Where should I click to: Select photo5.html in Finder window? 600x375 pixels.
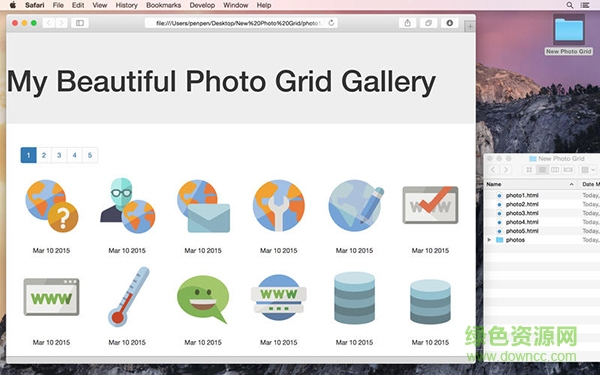point(522,231)
